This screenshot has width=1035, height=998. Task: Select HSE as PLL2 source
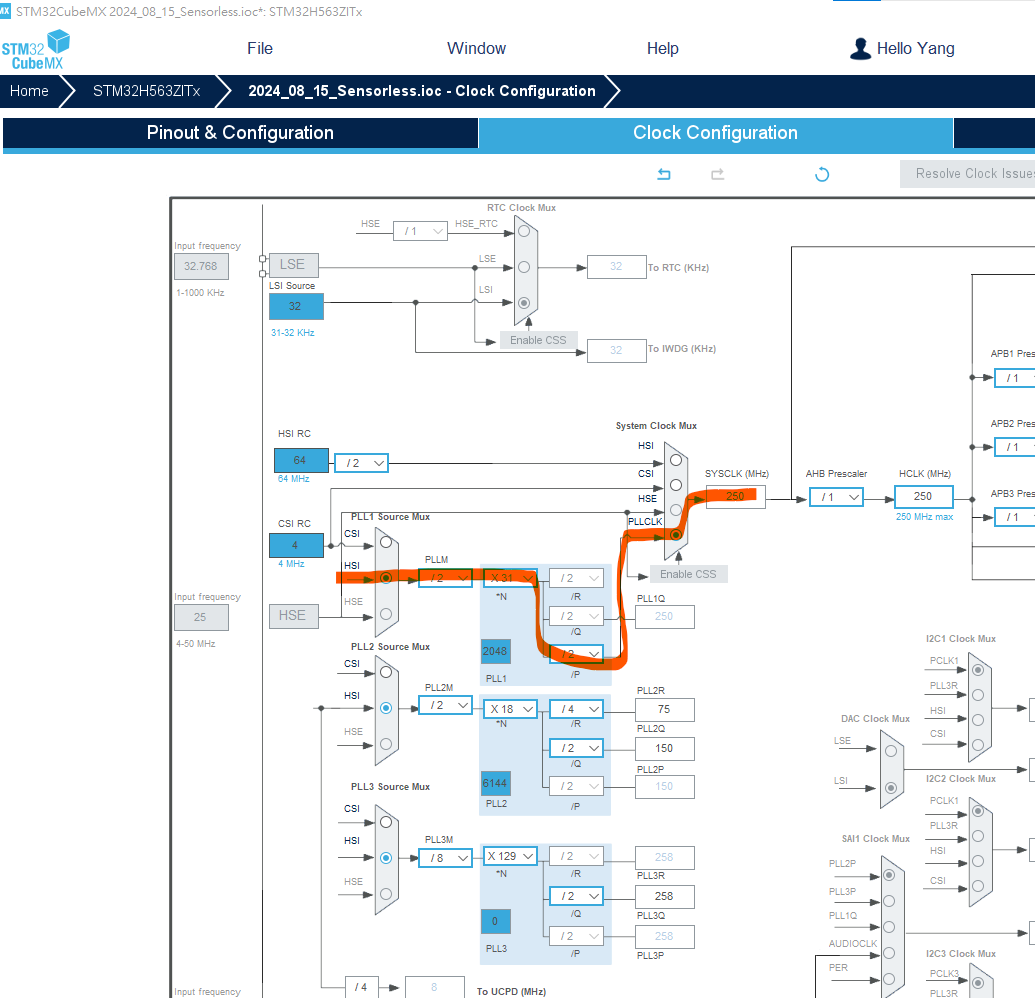(x=386, y=744)
